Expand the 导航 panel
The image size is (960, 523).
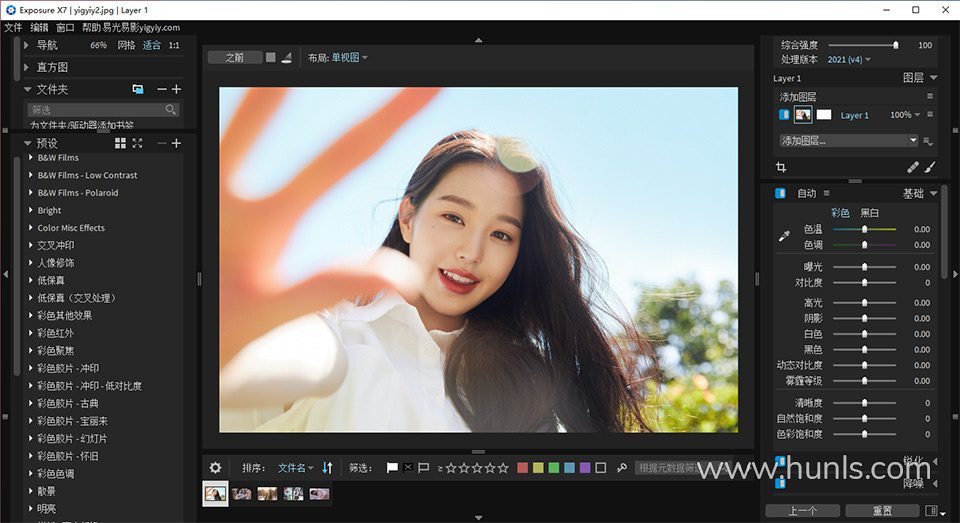point(26,45)
